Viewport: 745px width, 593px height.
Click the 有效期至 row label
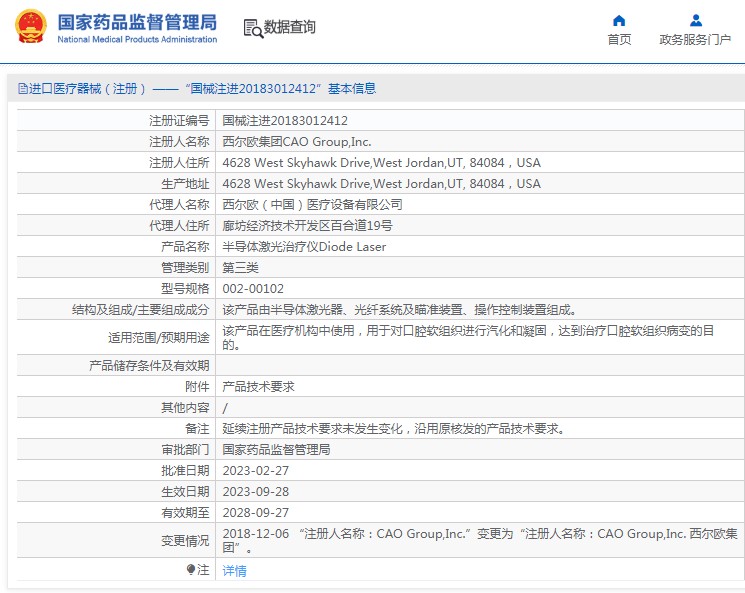185,513
